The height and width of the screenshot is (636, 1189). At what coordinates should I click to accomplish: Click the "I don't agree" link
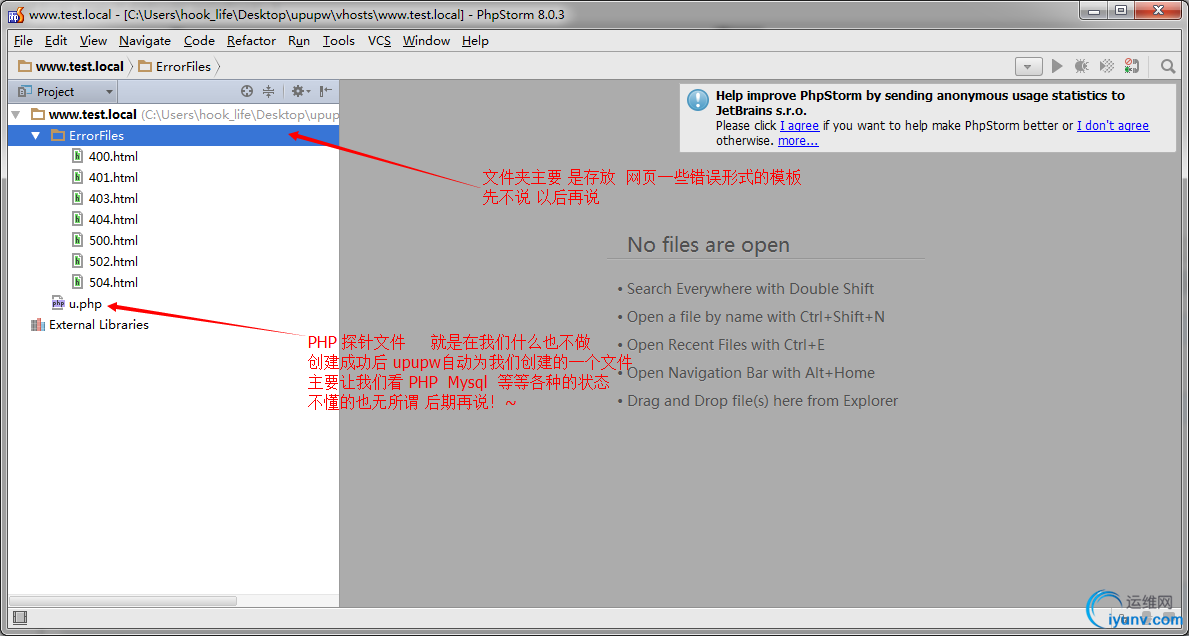click(x=1113, y=126)
